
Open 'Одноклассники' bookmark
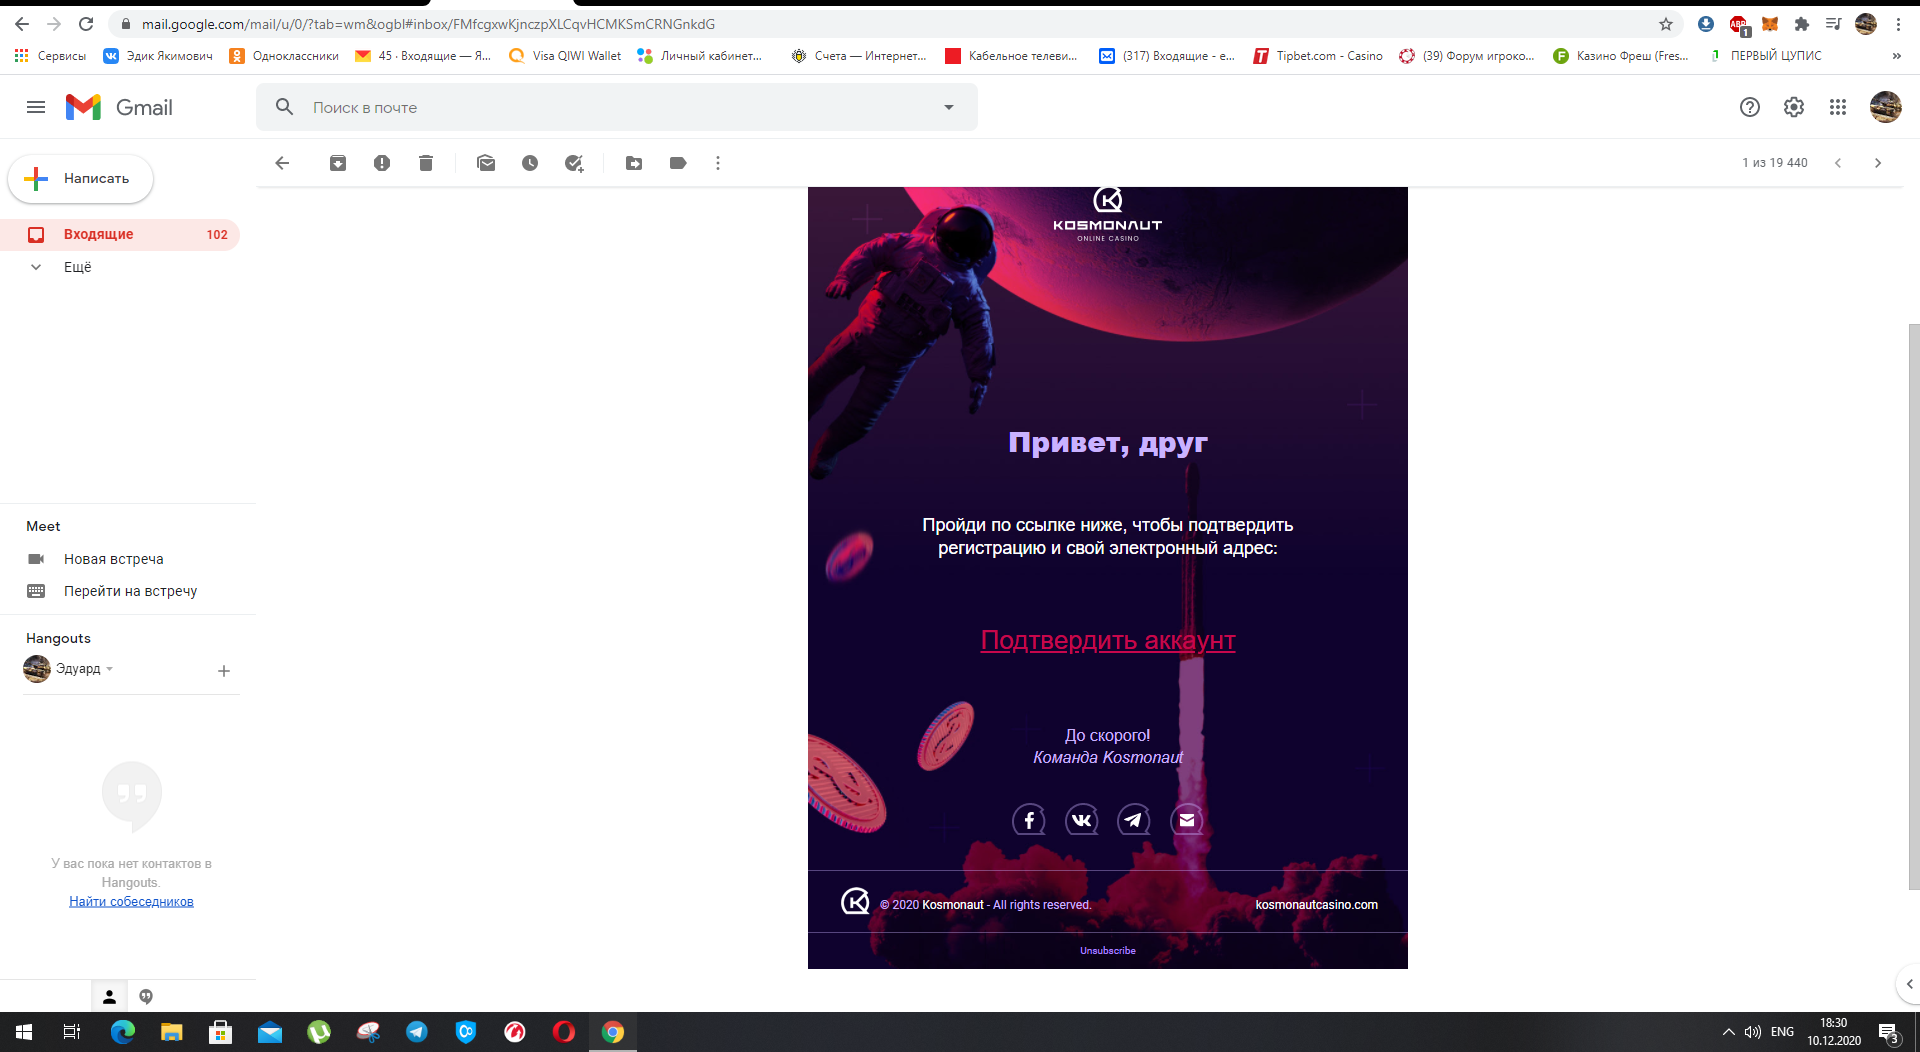tap(284, 56)
